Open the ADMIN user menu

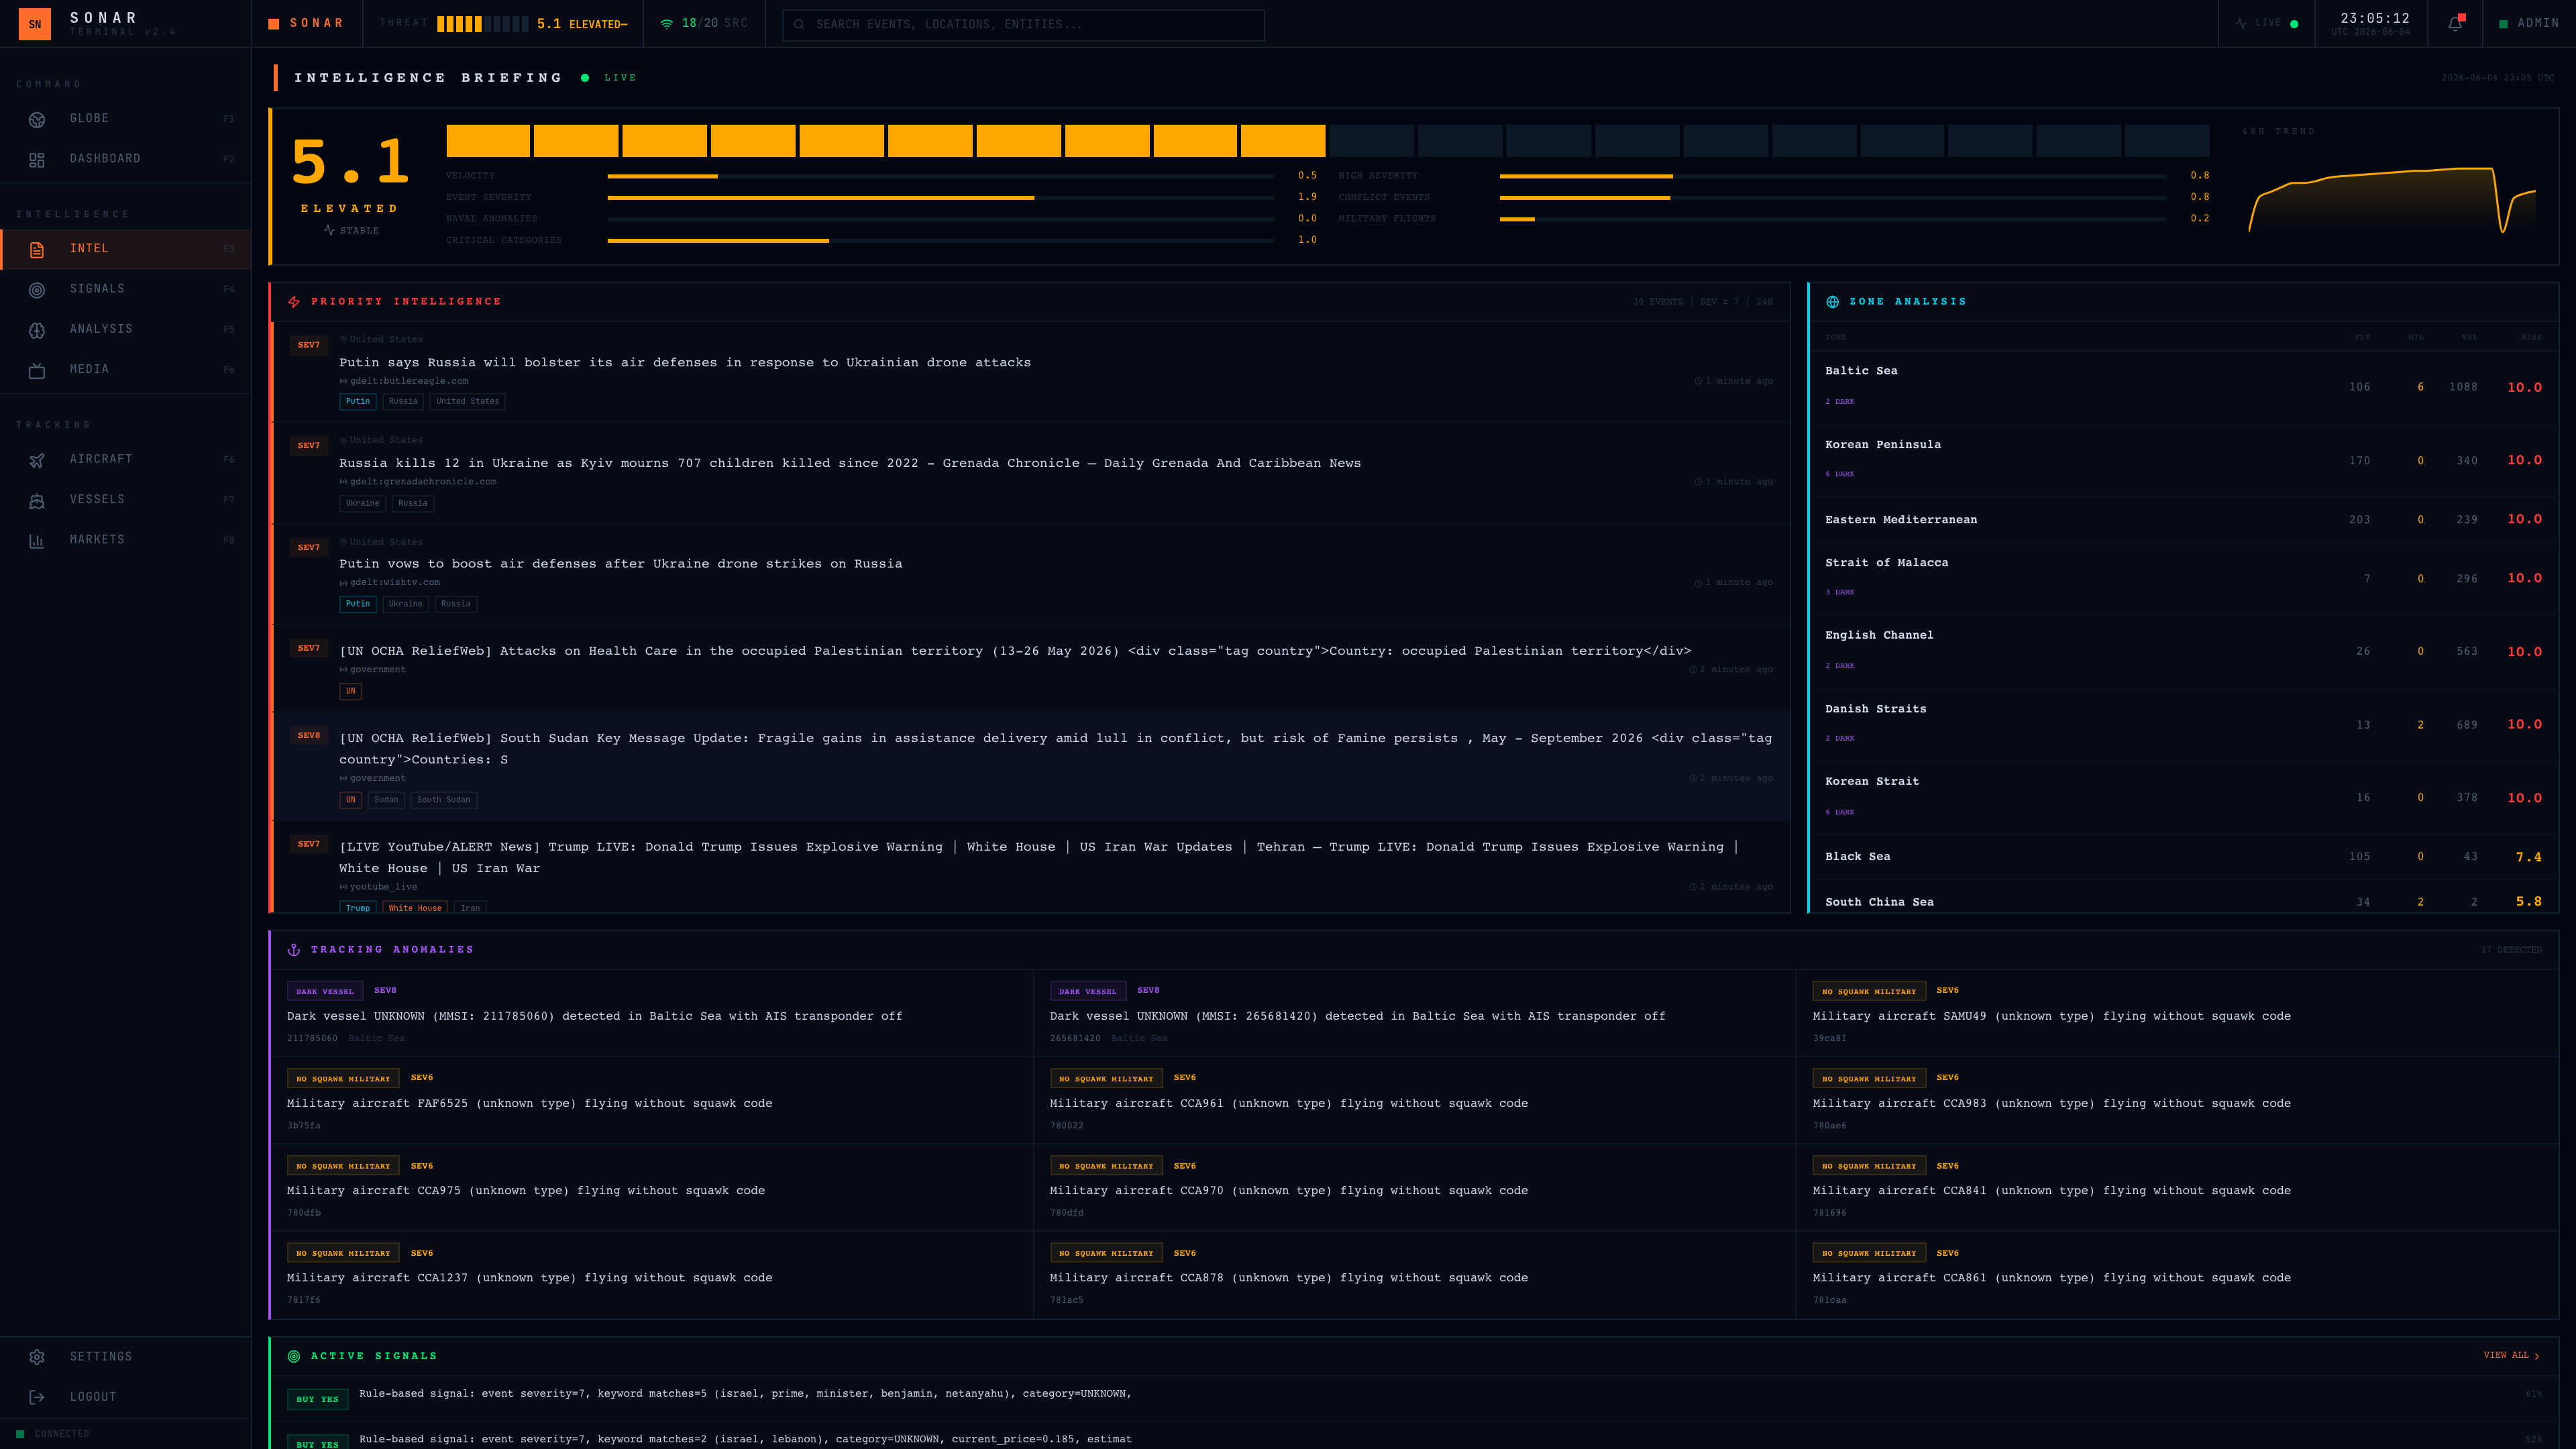click(2529, 23)
